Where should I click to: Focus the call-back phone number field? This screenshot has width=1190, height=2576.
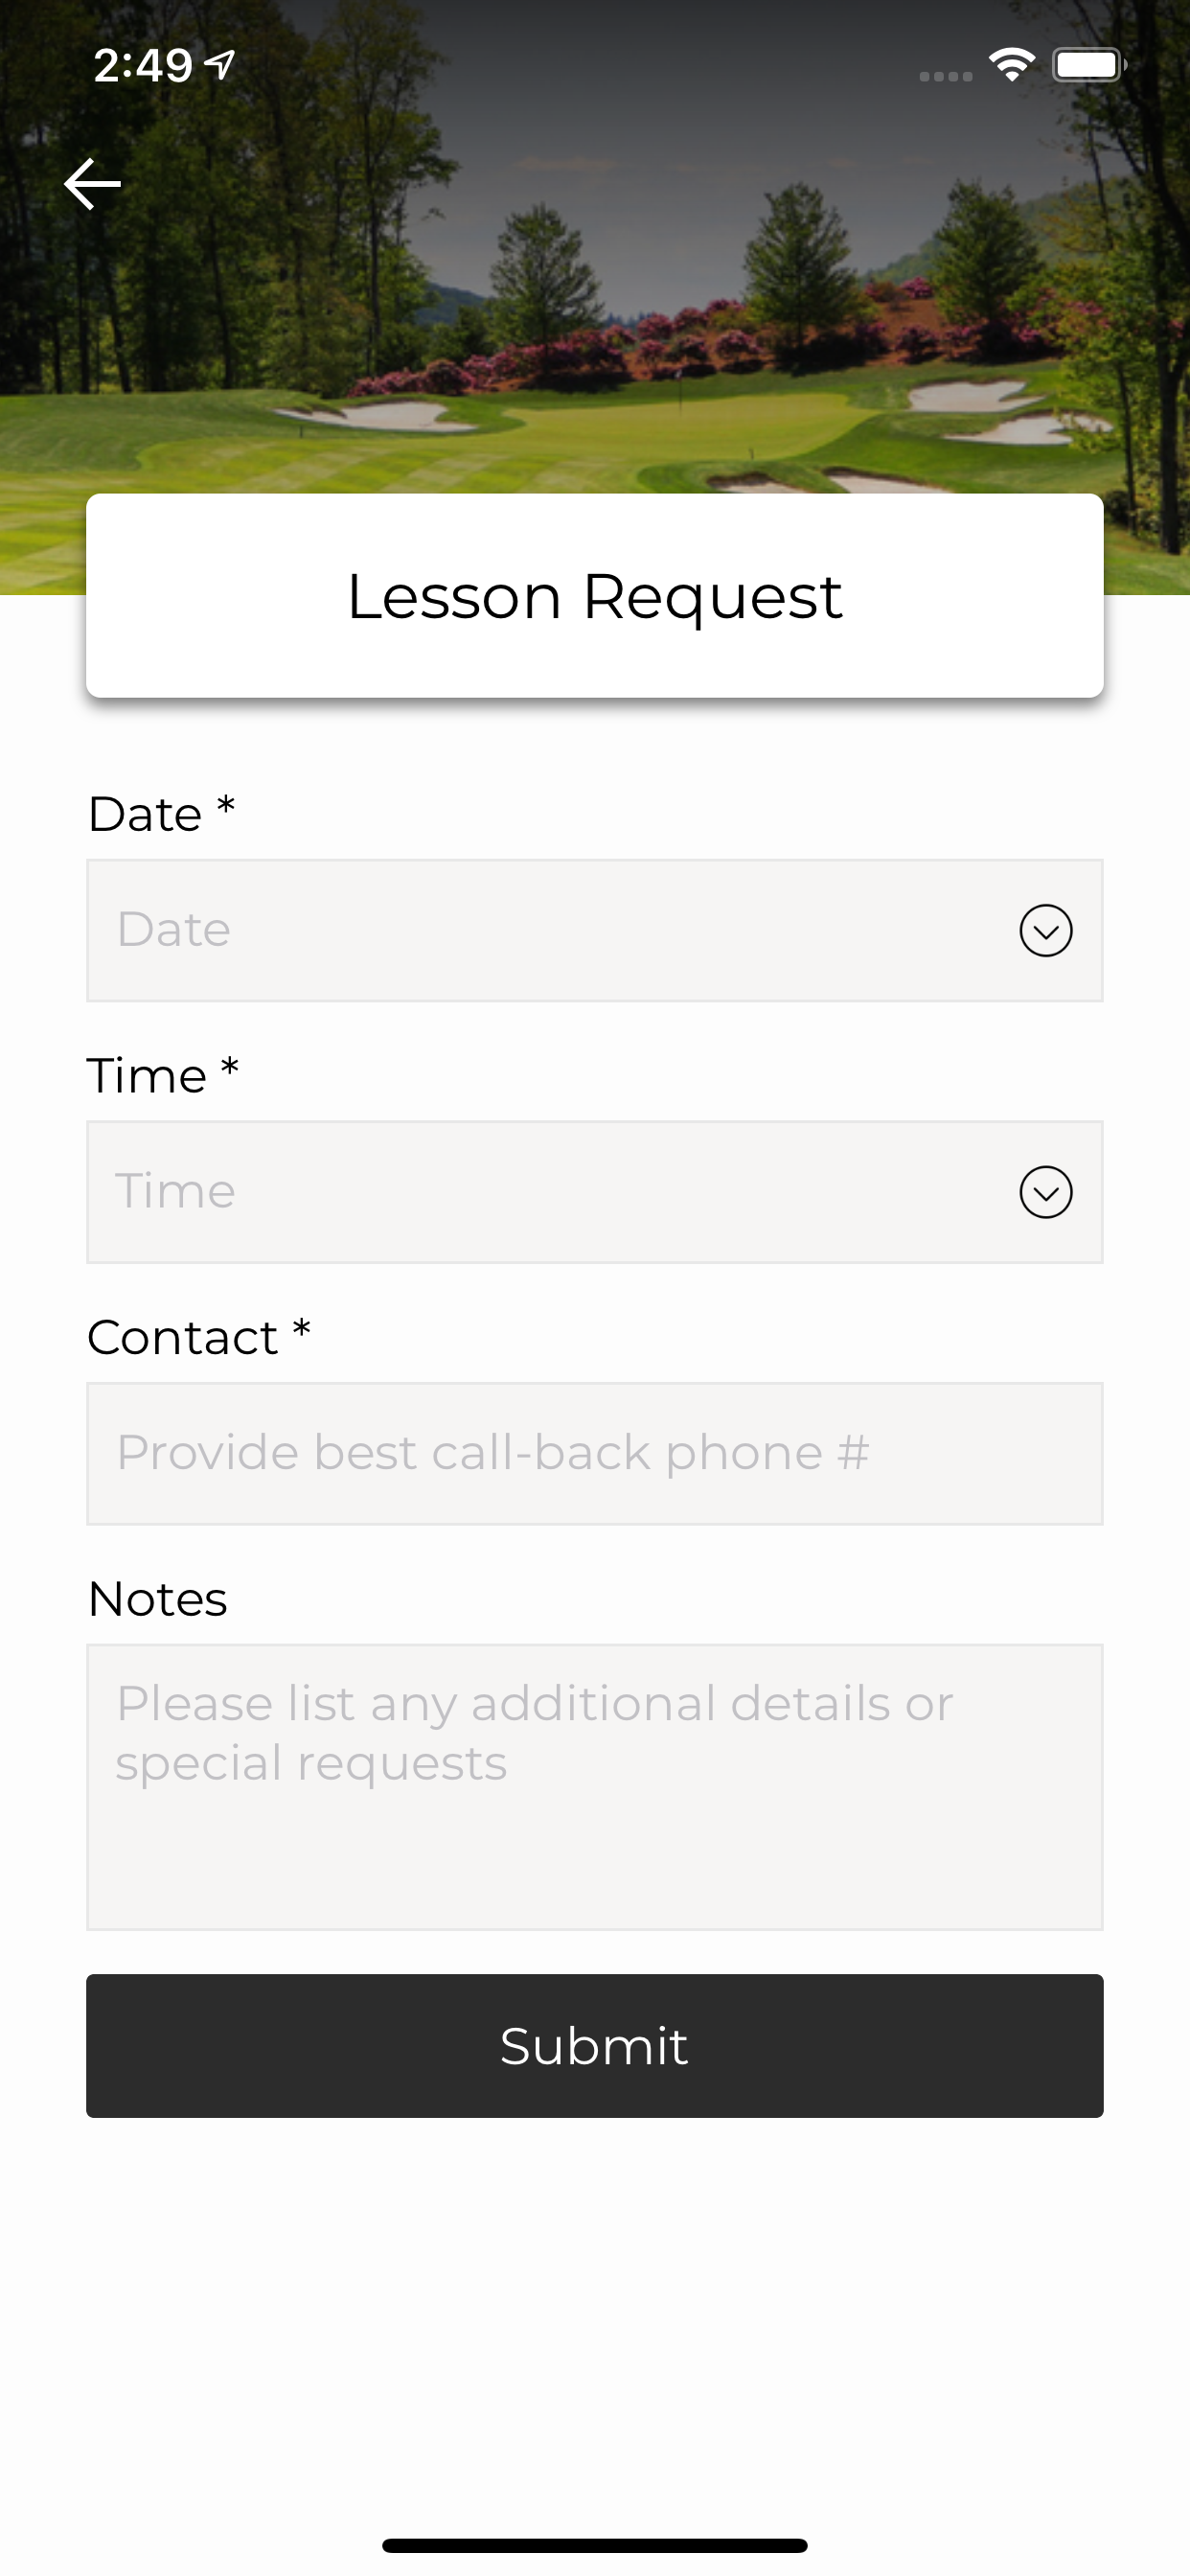[x=595, y=1453]
